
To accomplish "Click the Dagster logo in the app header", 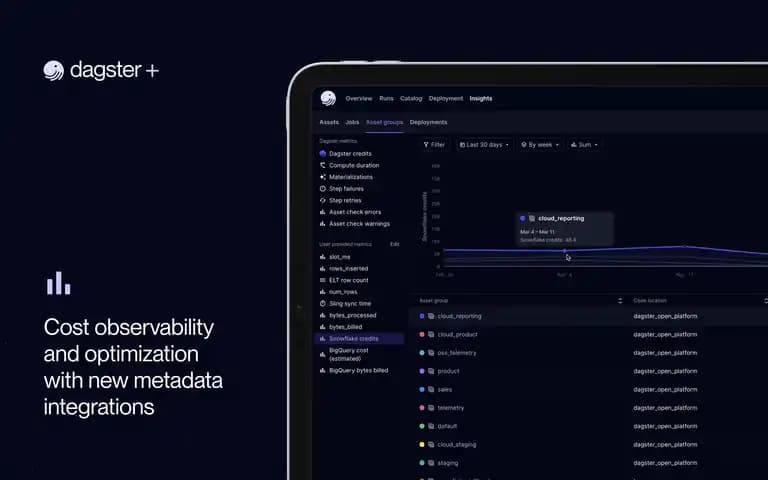I will point(328,98).
